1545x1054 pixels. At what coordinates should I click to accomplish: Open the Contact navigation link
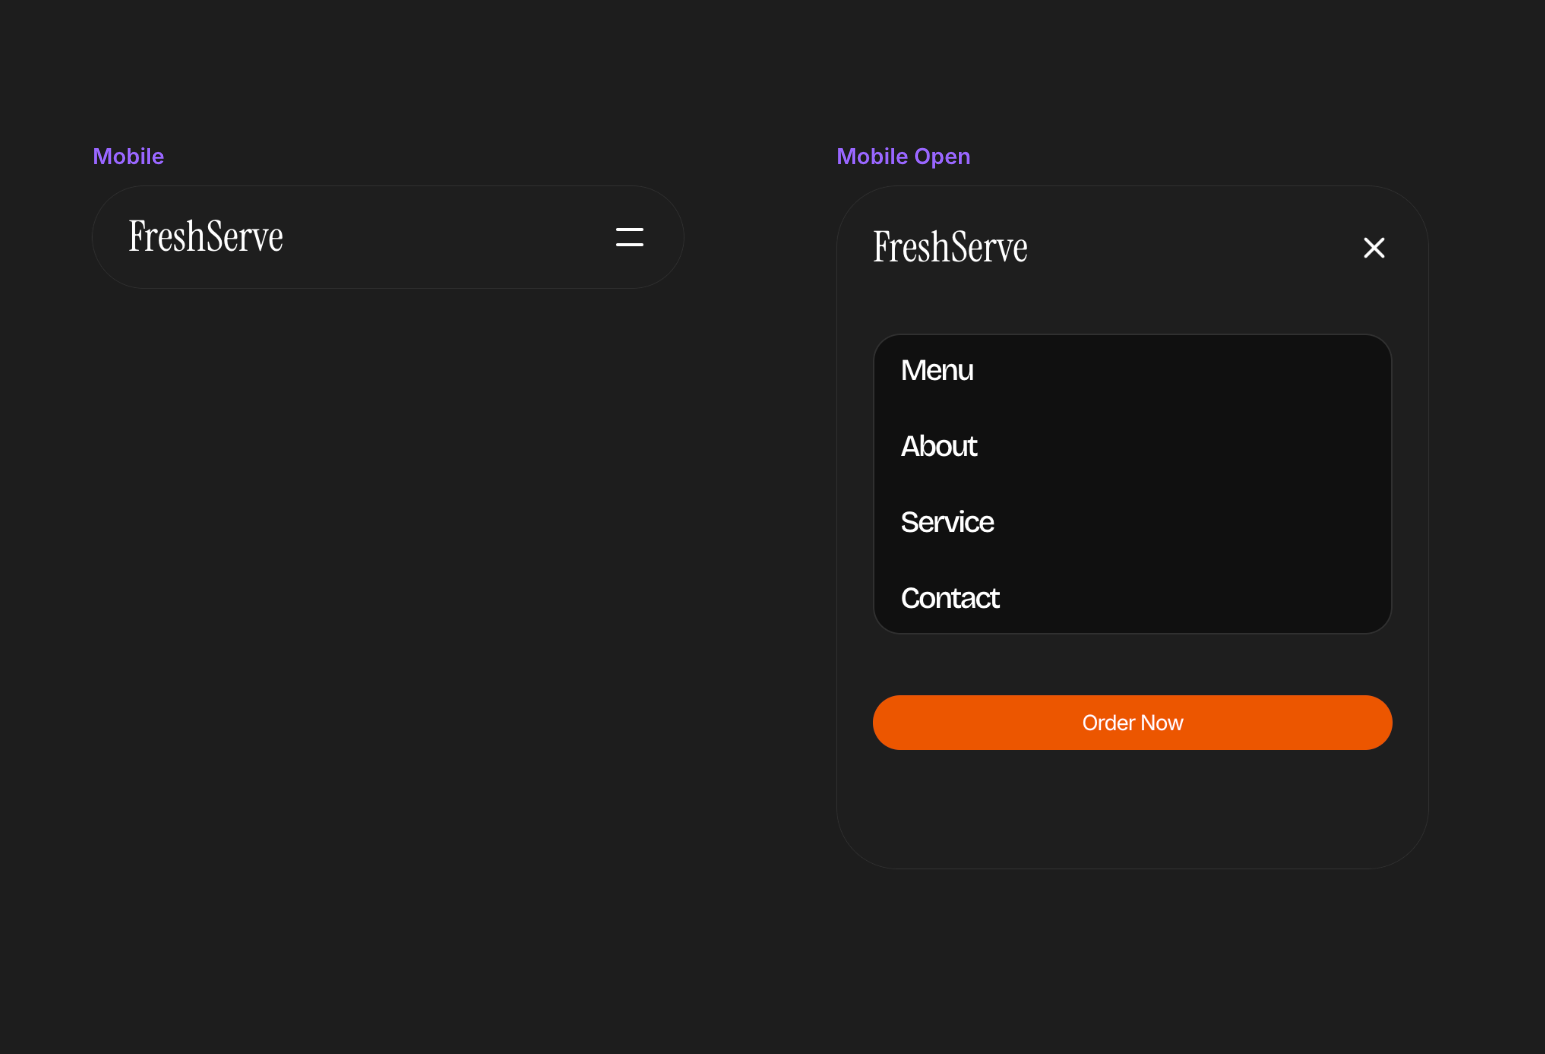click(x=950, y=599)
